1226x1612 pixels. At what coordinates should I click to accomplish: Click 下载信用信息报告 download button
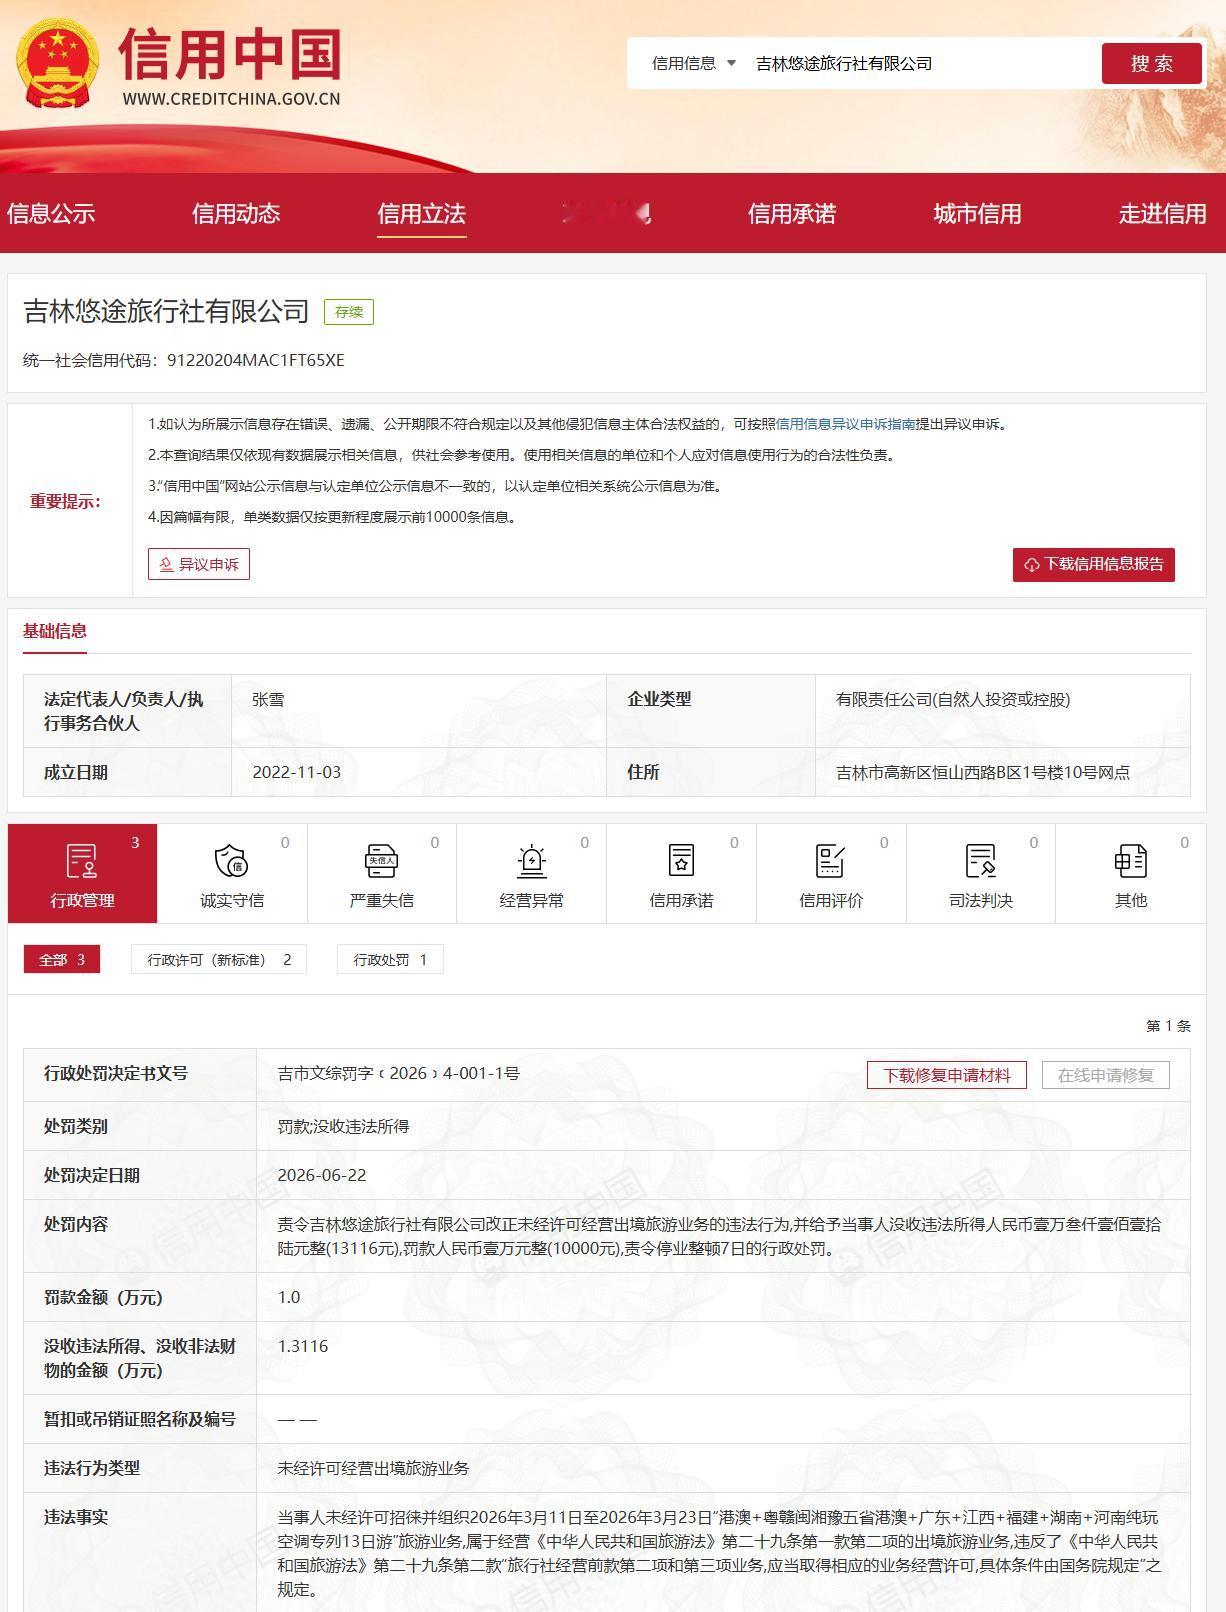coord(1094,564)
